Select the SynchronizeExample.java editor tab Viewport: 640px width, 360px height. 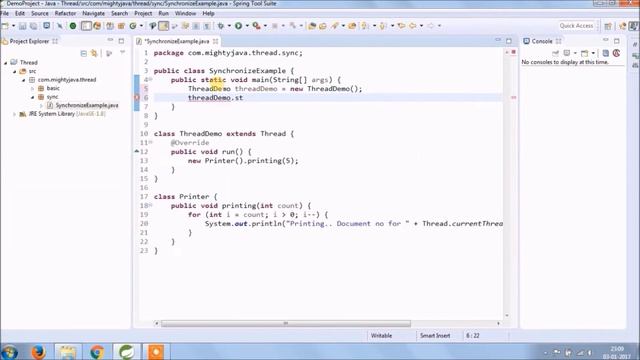coord(177,41)
